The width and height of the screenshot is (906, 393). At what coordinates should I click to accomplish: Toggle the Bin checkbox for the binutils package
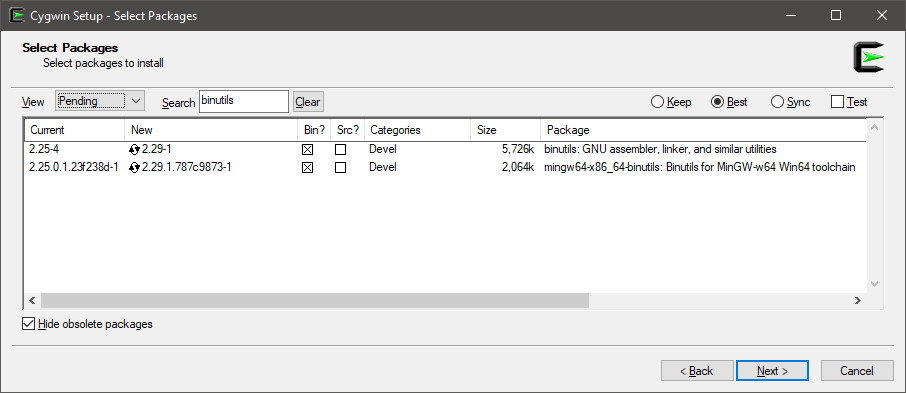[x=307, y=150]
